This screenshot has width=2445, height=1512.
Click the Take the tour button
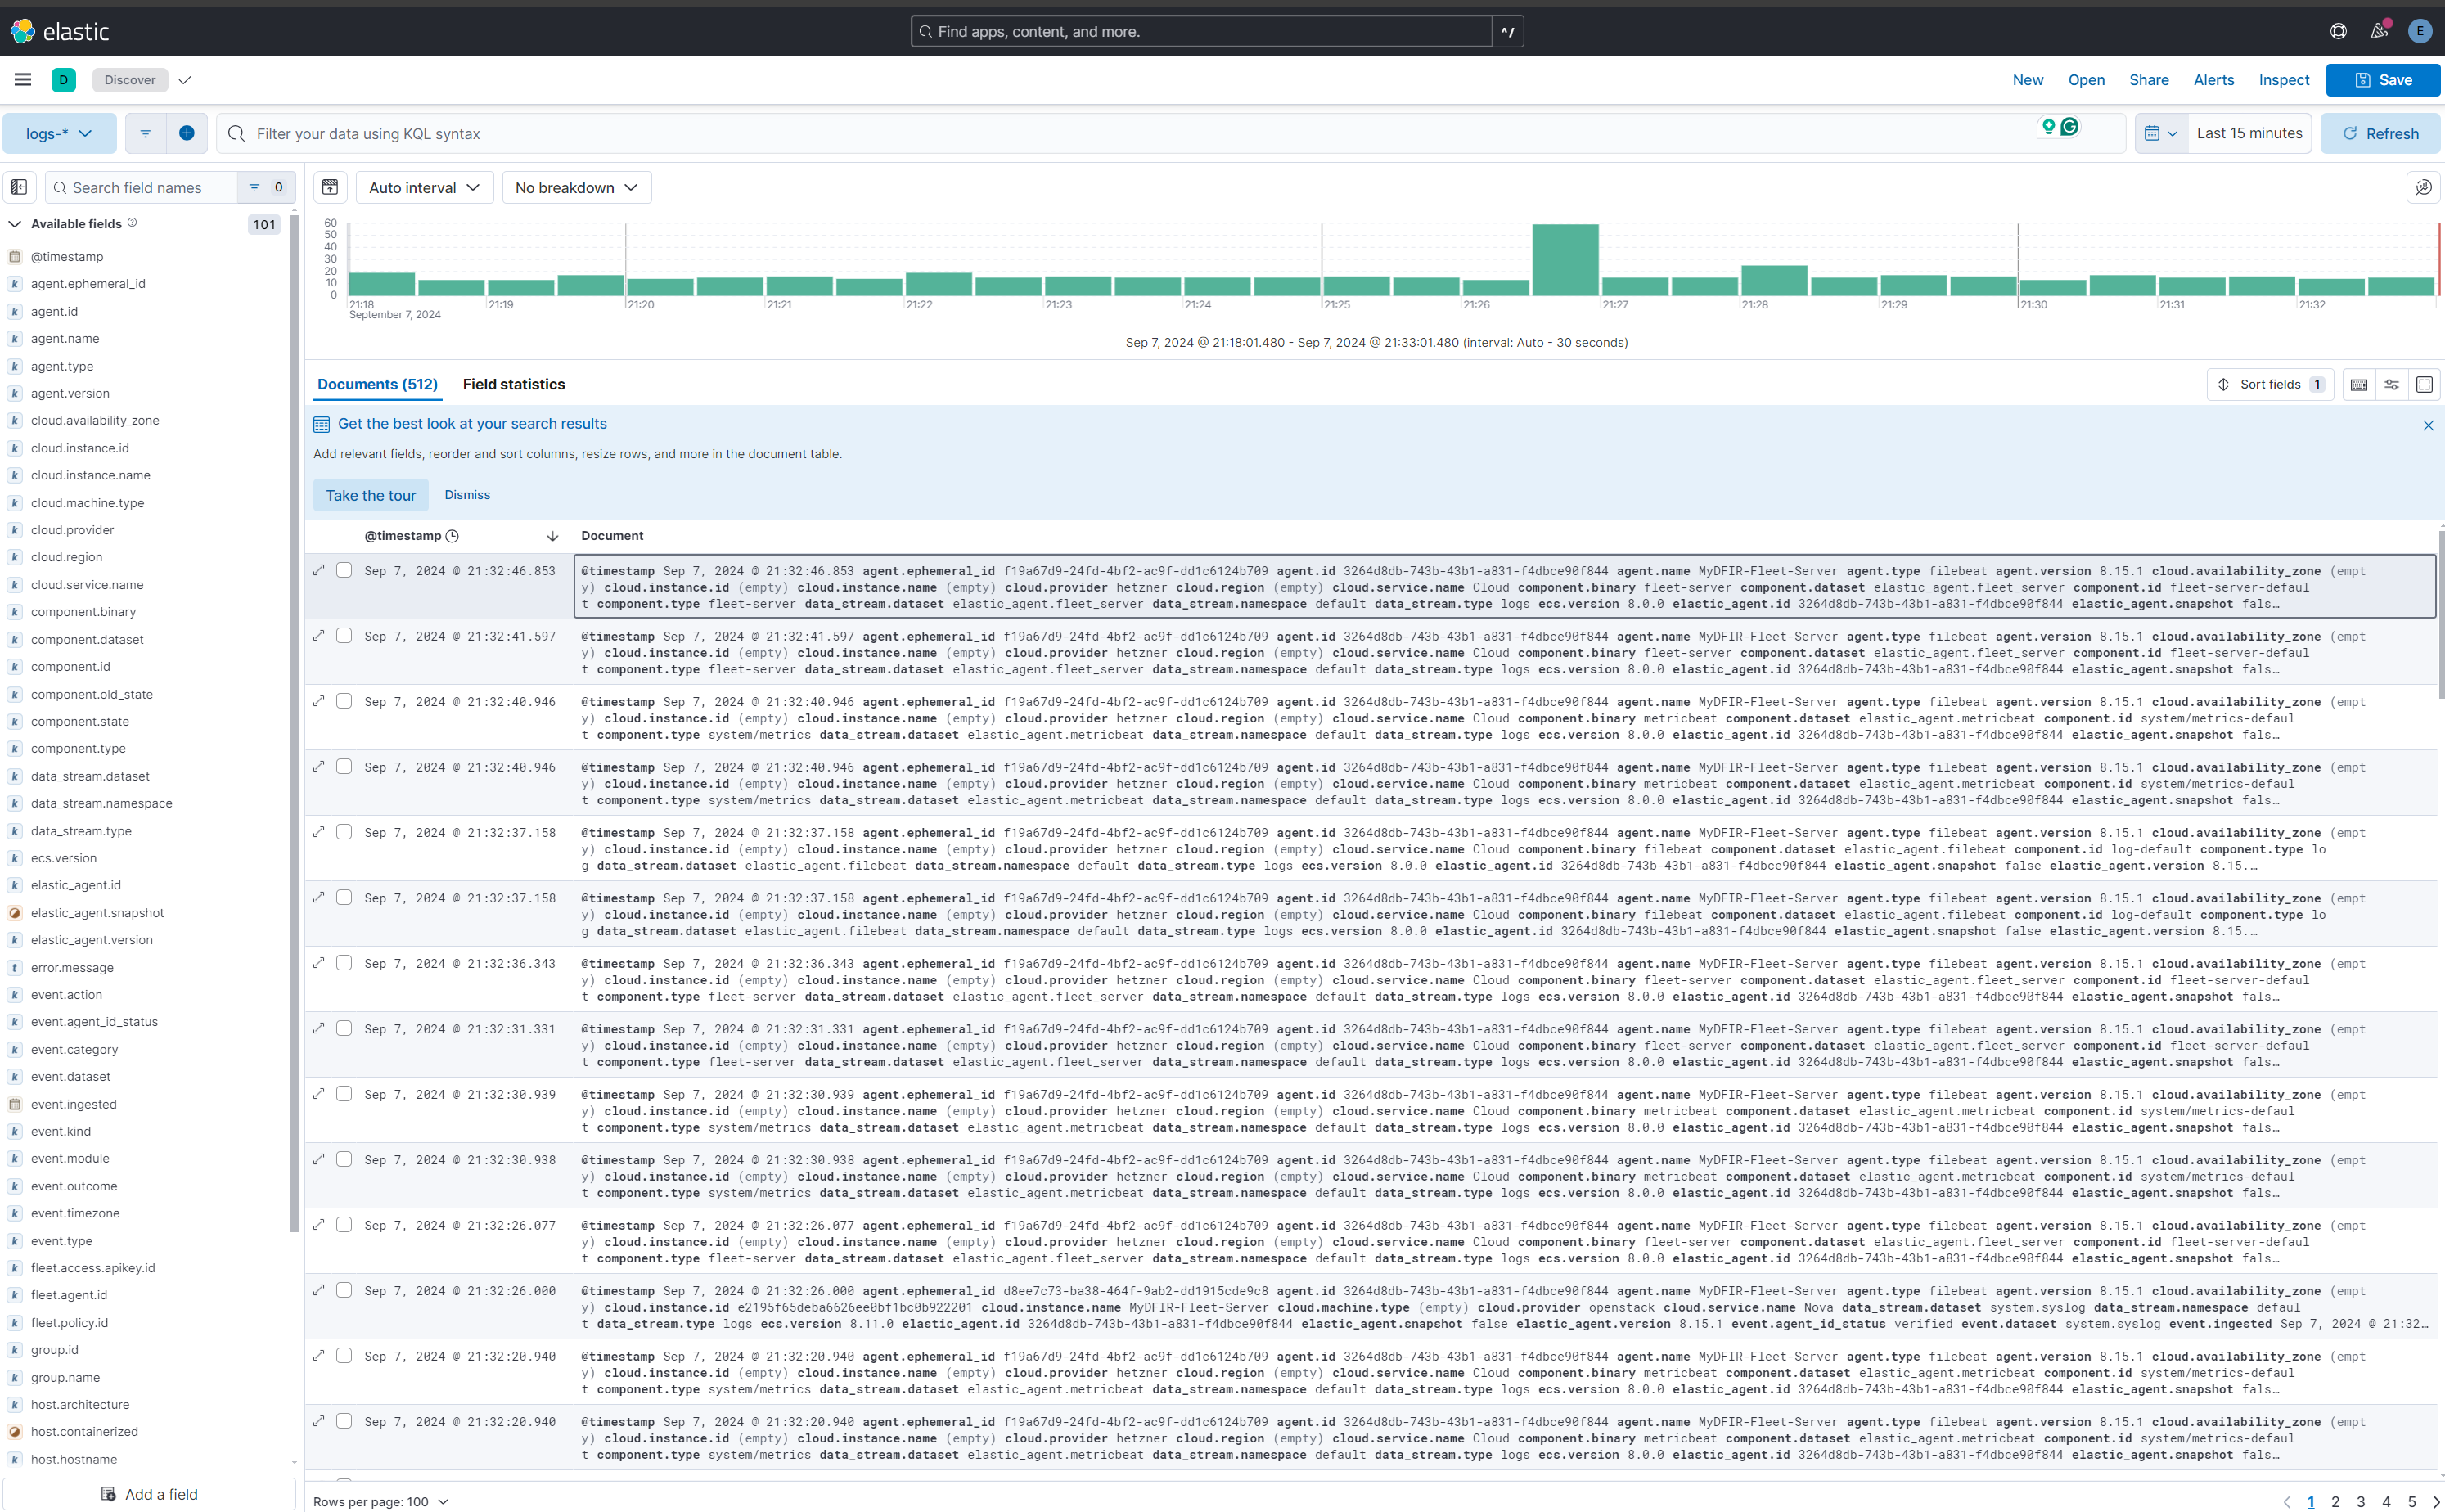click(370, 494)
